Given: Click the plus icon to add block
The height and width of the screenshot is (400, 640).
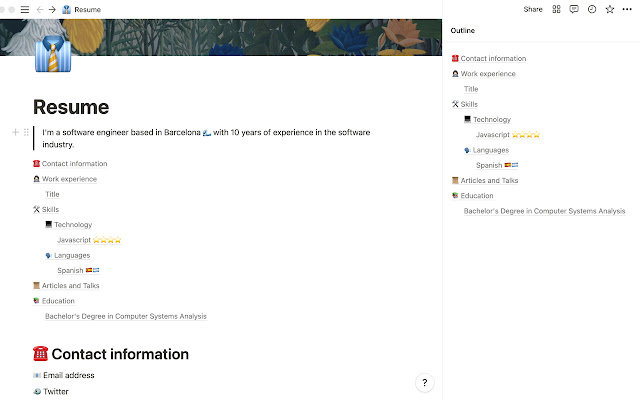Looking at the screenshot, I should coord(15,132).
